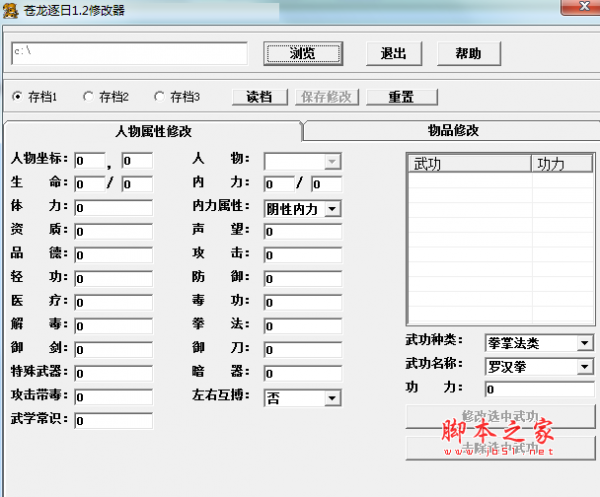Click the 体力 input field
Image resolution: width=600 pixels, height=497 pixels.
pos(114,208)
